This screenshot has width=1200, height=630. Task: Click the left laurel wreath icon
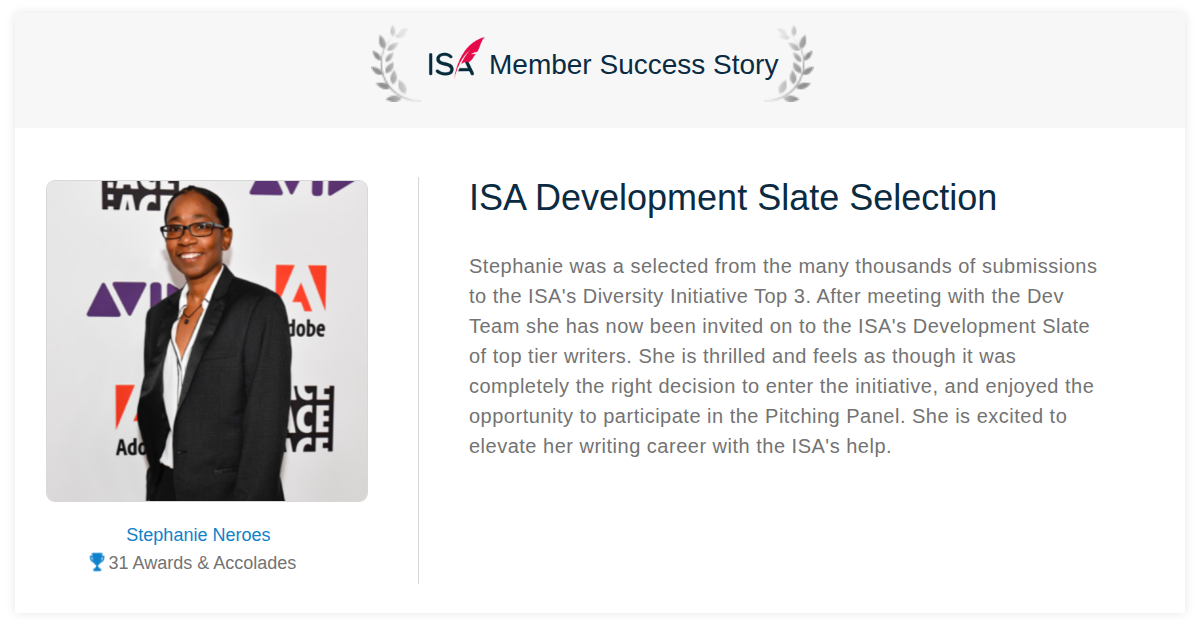coord(391,64)
